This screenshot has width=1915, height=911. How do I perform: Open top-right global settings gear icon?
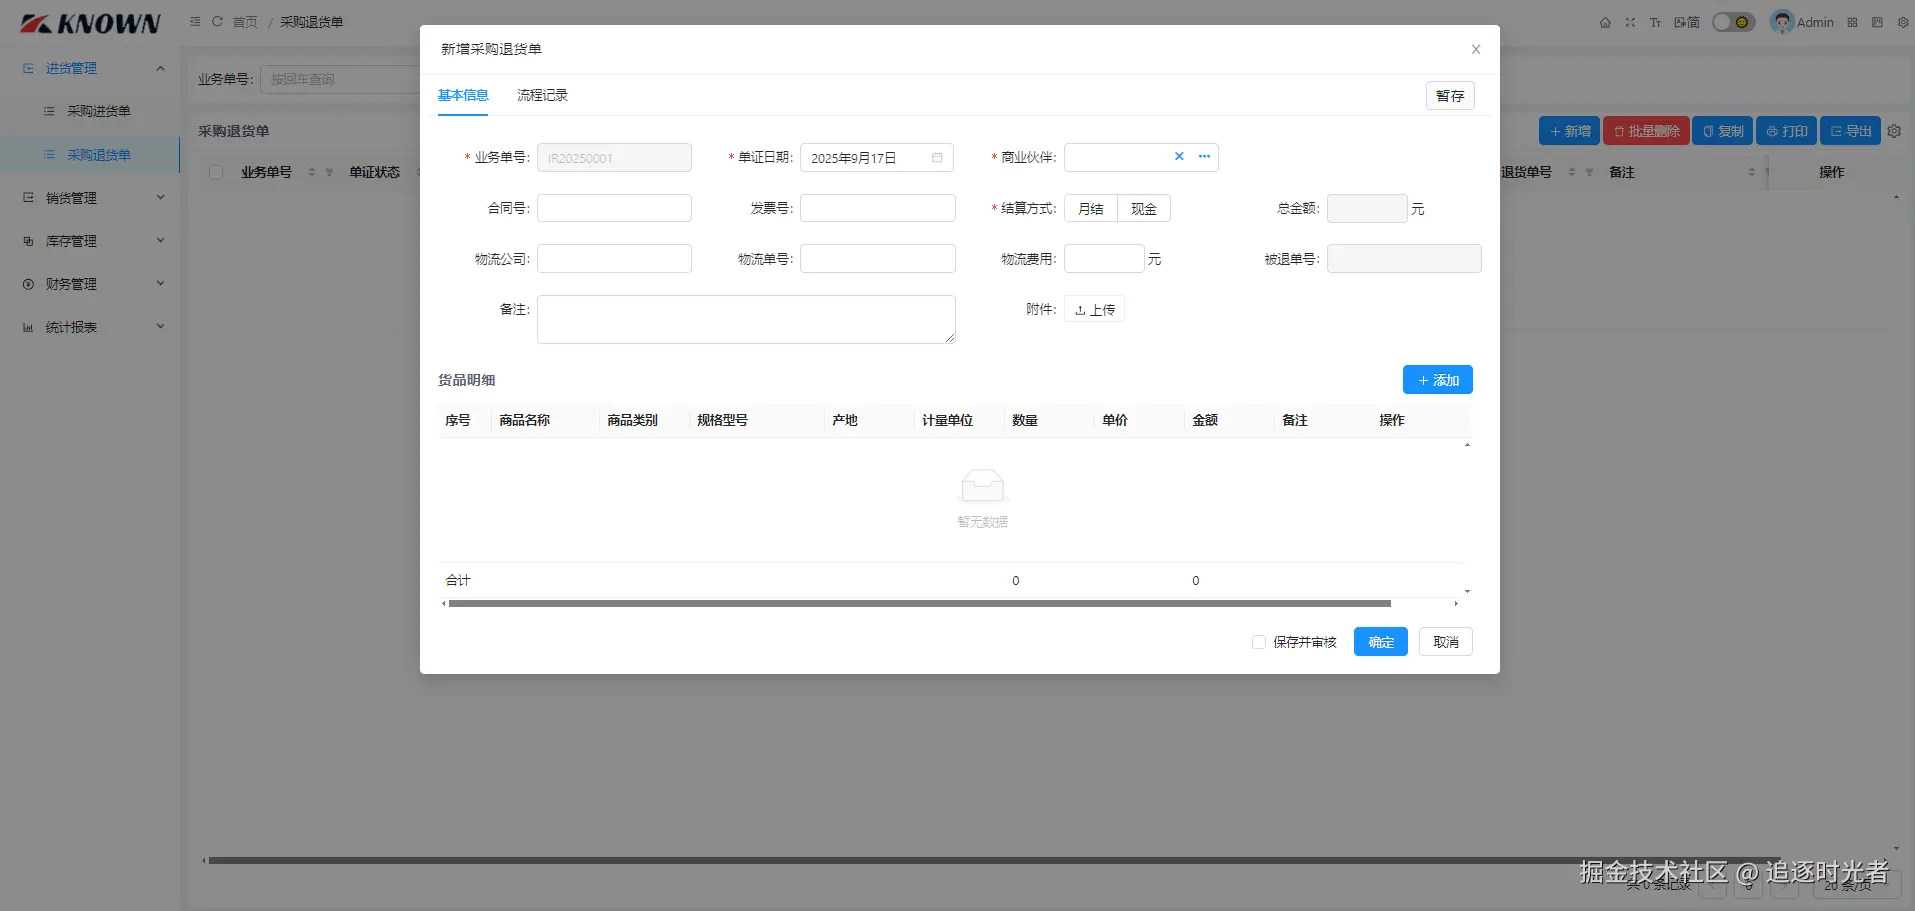(x=1903, y=22)
